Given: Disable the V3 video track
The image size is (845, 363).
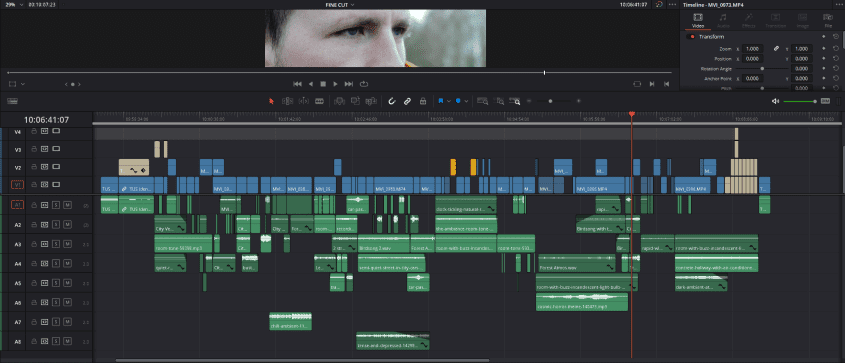Looking at the screenshot, I should pyautogui.click(x=56, y=149).
